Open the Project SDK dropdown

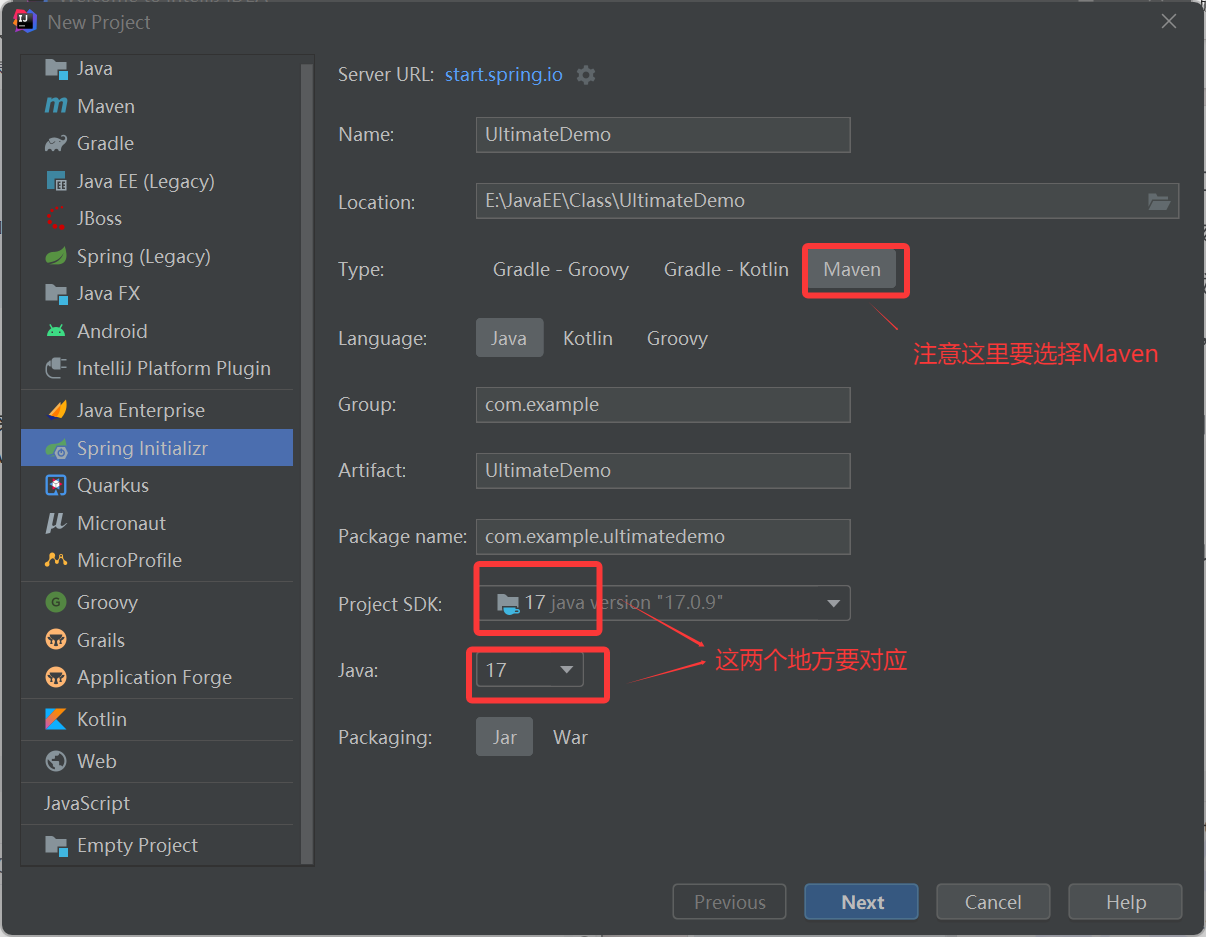click(x=663, y=603)
